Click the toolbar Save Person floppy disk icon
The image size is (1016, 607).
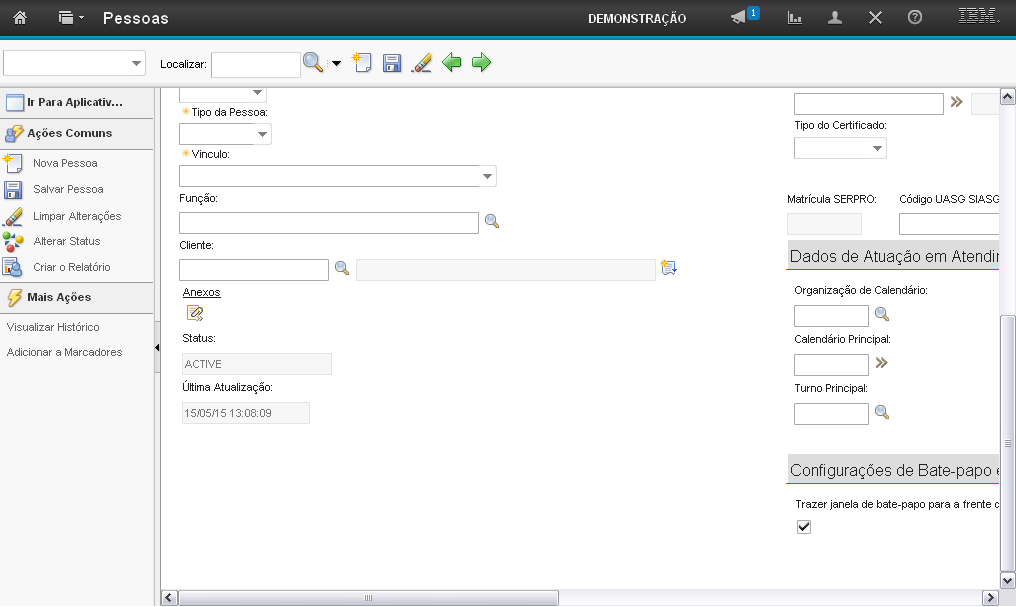392,63
